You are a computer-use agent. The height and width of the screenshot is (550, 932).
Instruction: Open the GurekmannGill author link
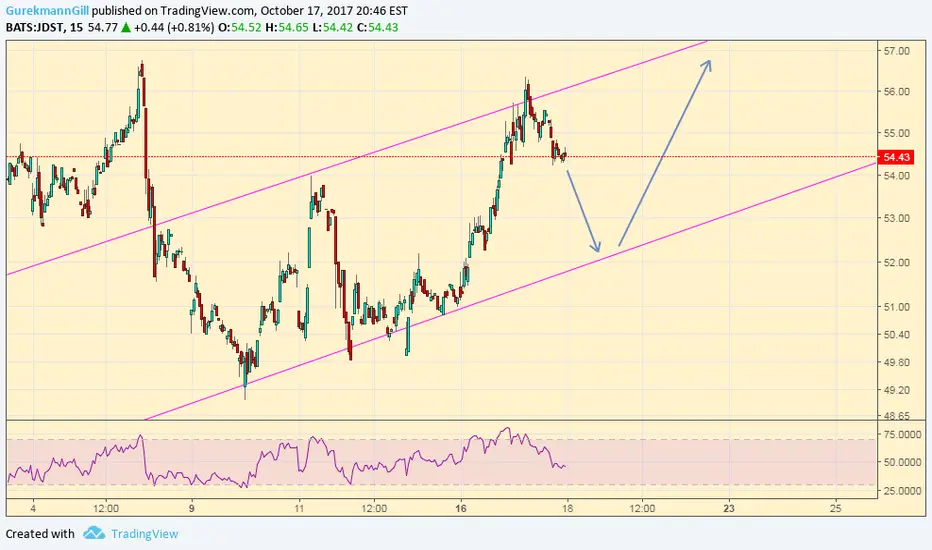47,11
